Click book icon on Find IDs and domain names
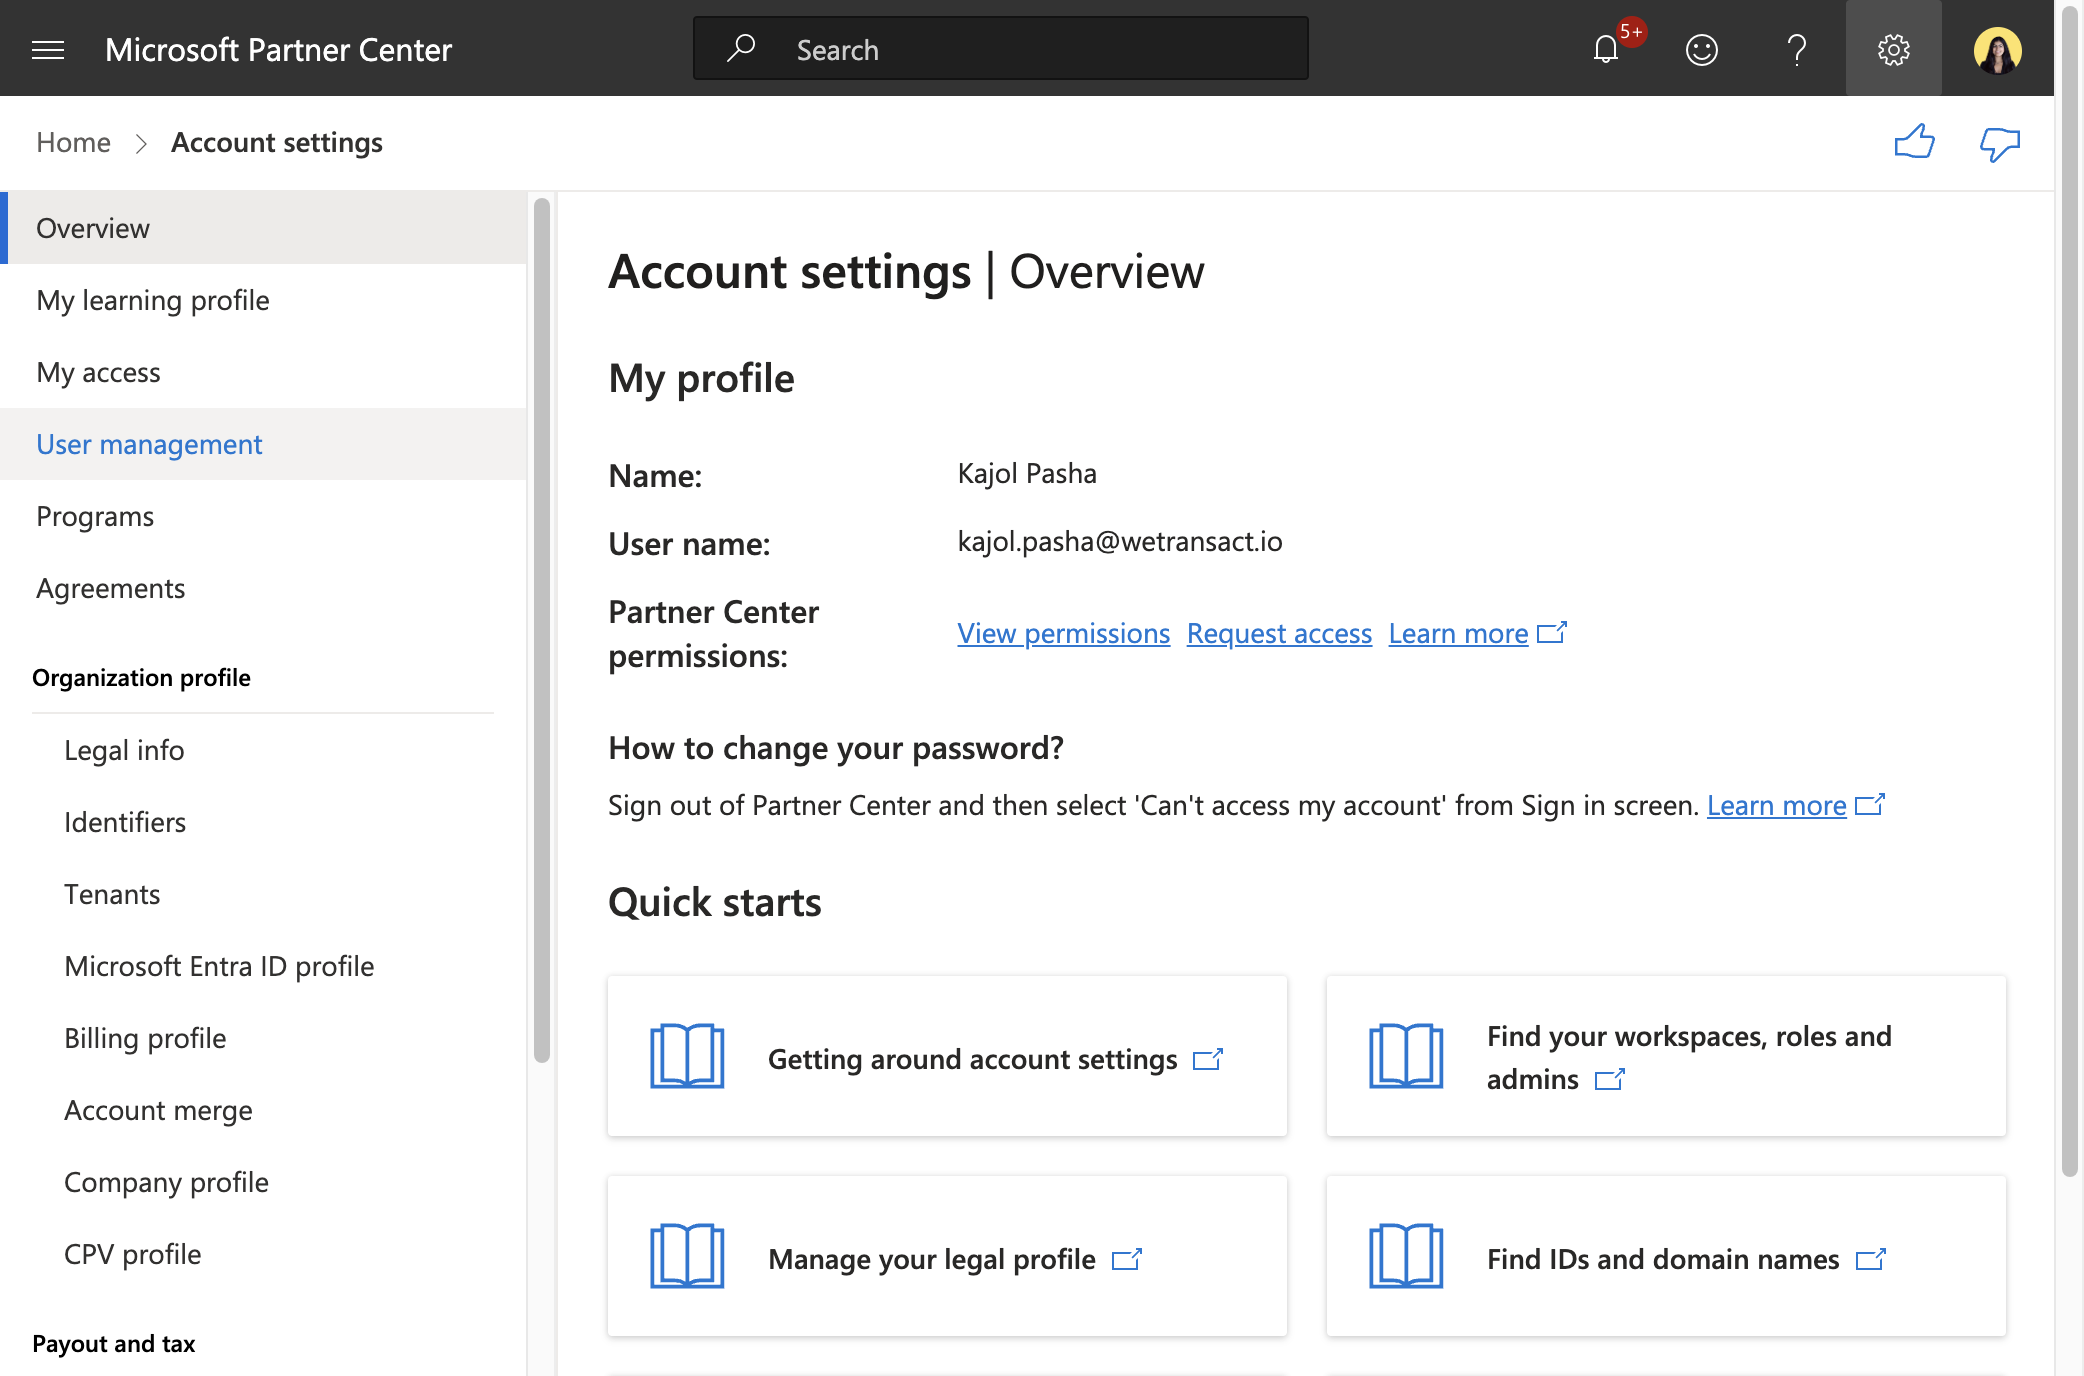The height and width of the screenshot is (1376, 2084). tap(1406, 1256)
